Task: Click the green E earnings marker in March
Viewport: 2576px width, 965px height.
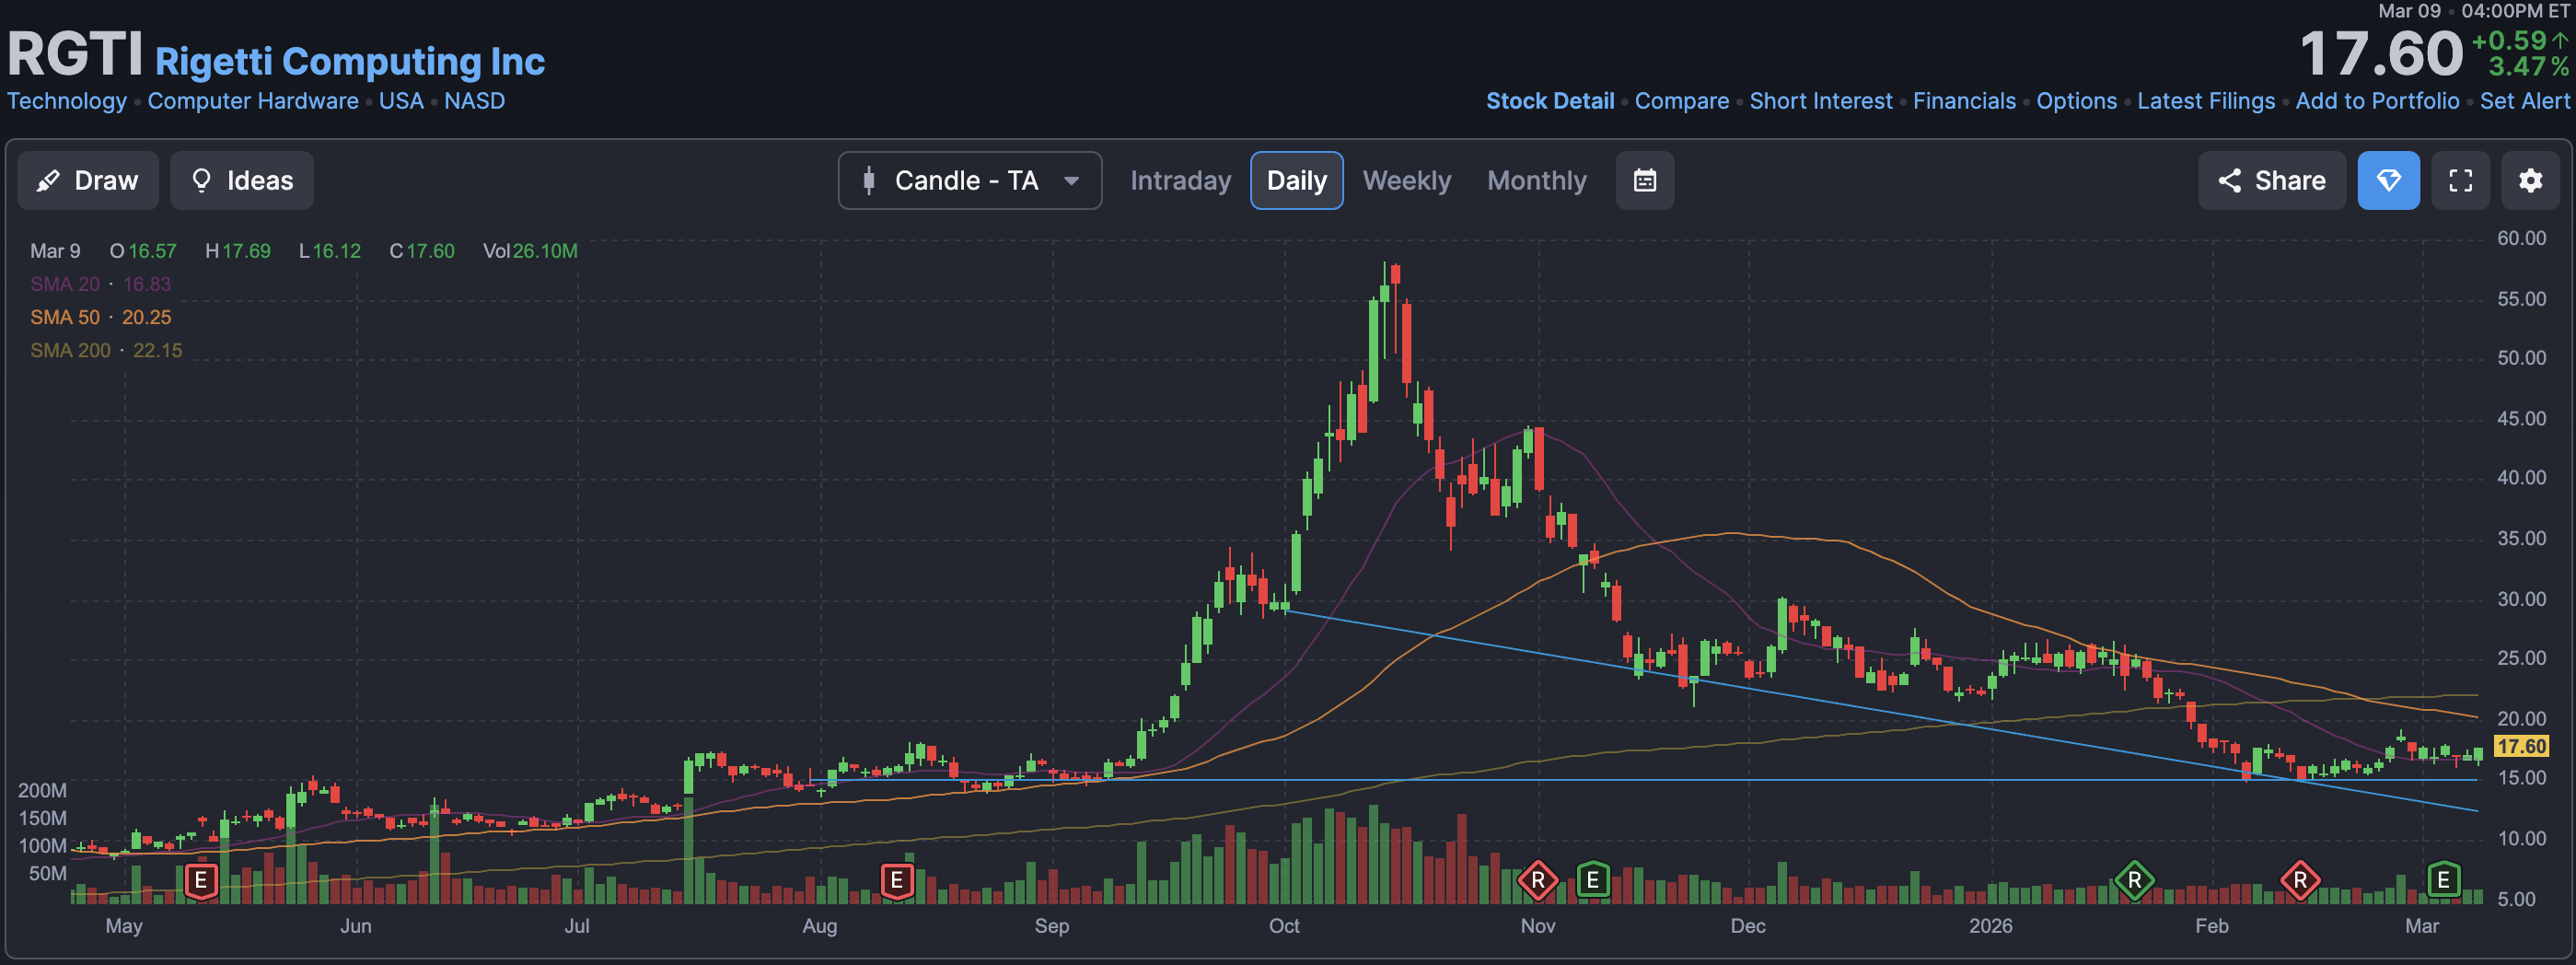Action: tap(2444, 880)
